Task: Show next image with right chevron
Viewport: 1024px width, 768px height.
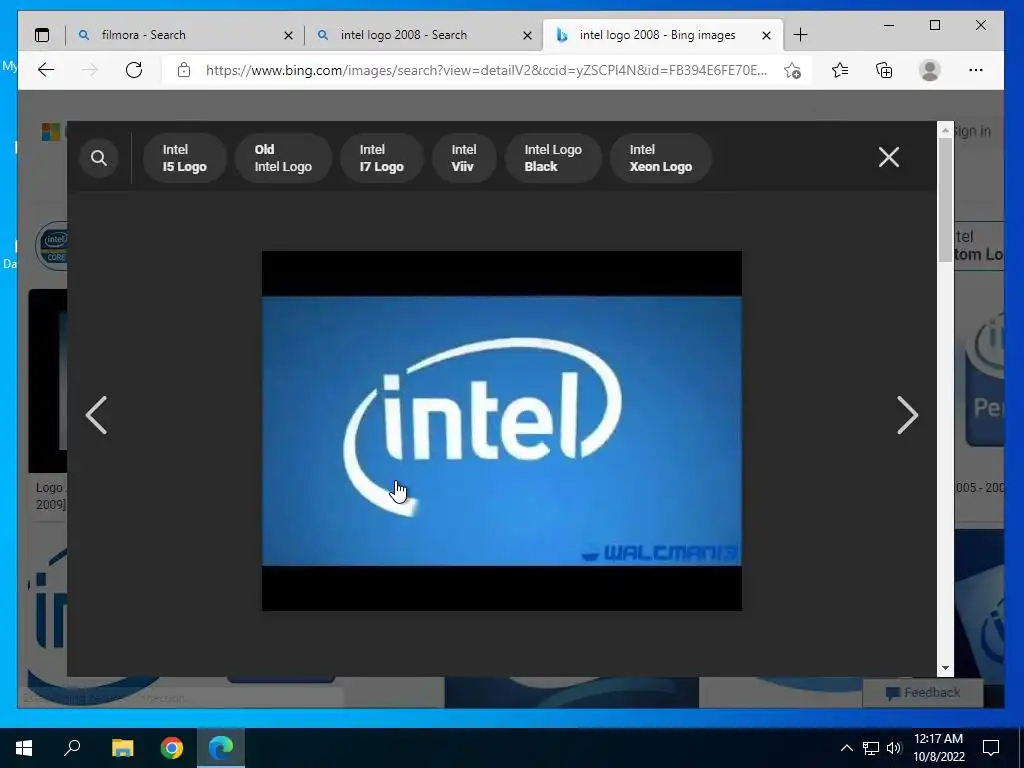Action: click(x=908, y=415)
